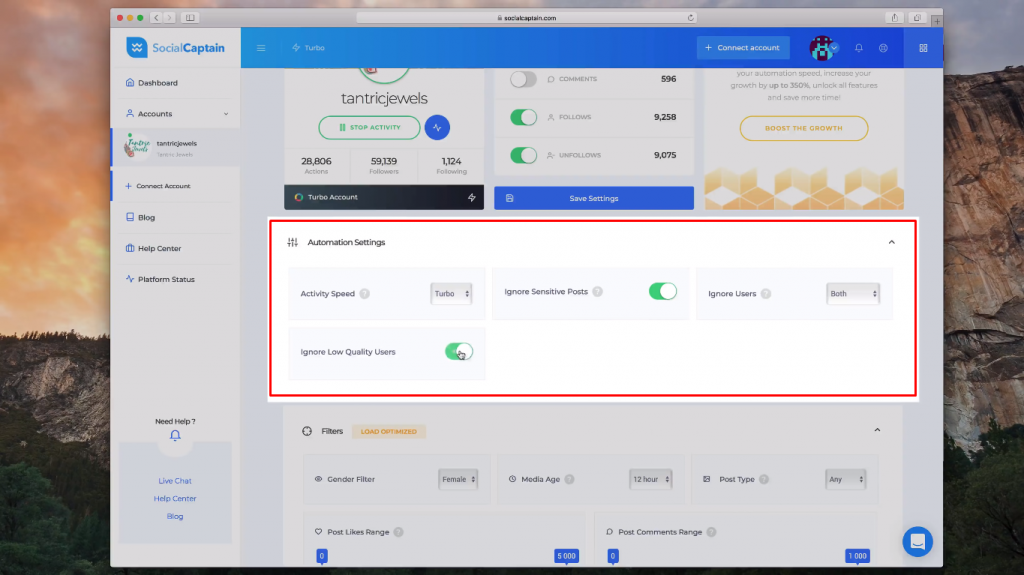1024x575 pixels.
Task: Click the blue activity pulse button
Action: [x=437, y=127]
